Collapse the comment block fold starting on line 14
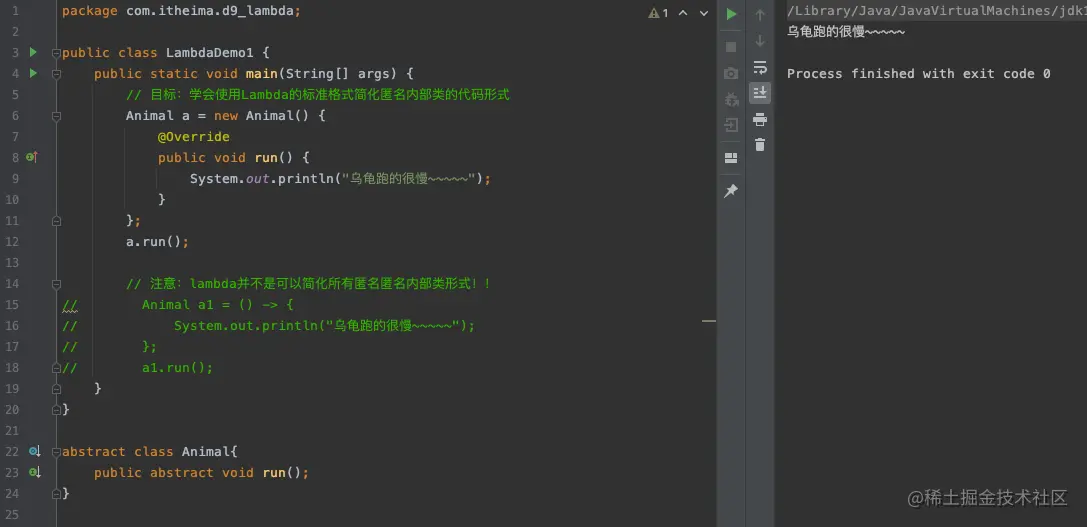Screen dimensions: 1087x527 point(56,284)
